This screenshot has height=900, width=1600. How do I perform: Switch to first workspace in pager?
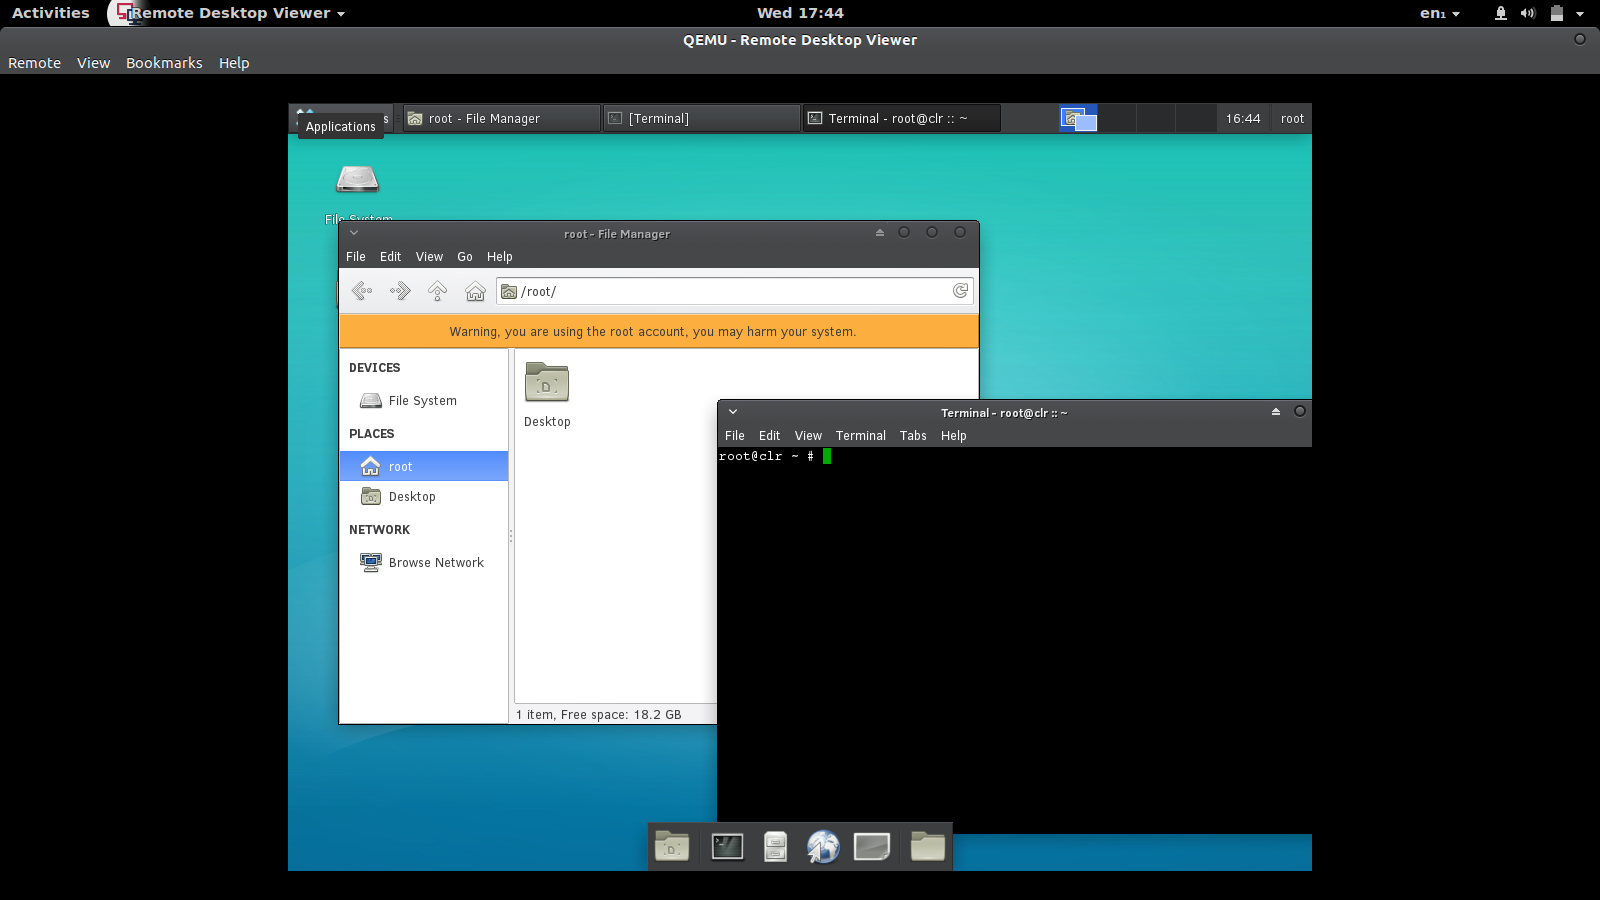click(1079, 119)
